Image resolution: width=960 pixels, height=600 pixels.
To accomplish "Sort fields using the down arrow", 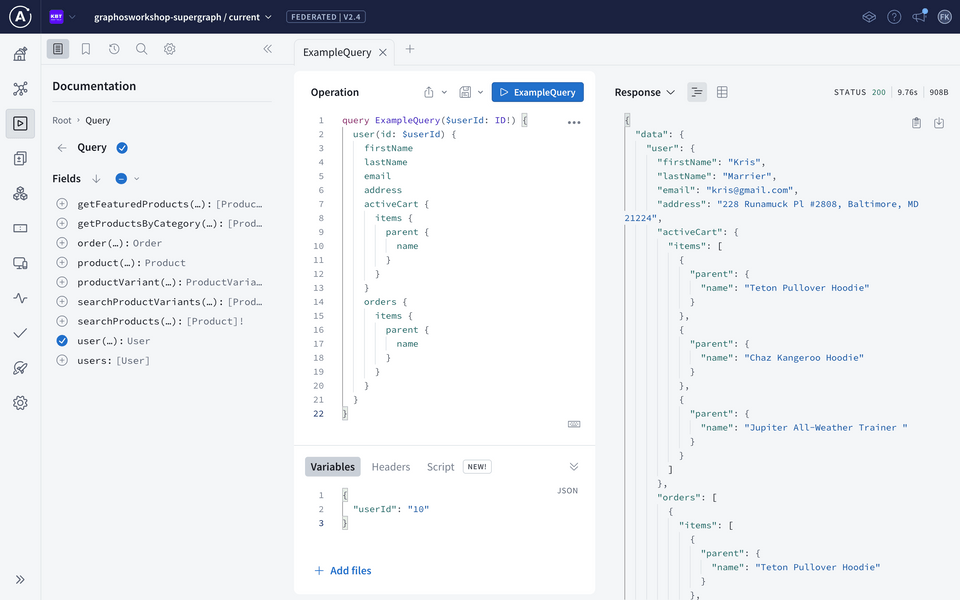I will coord(96,179).
